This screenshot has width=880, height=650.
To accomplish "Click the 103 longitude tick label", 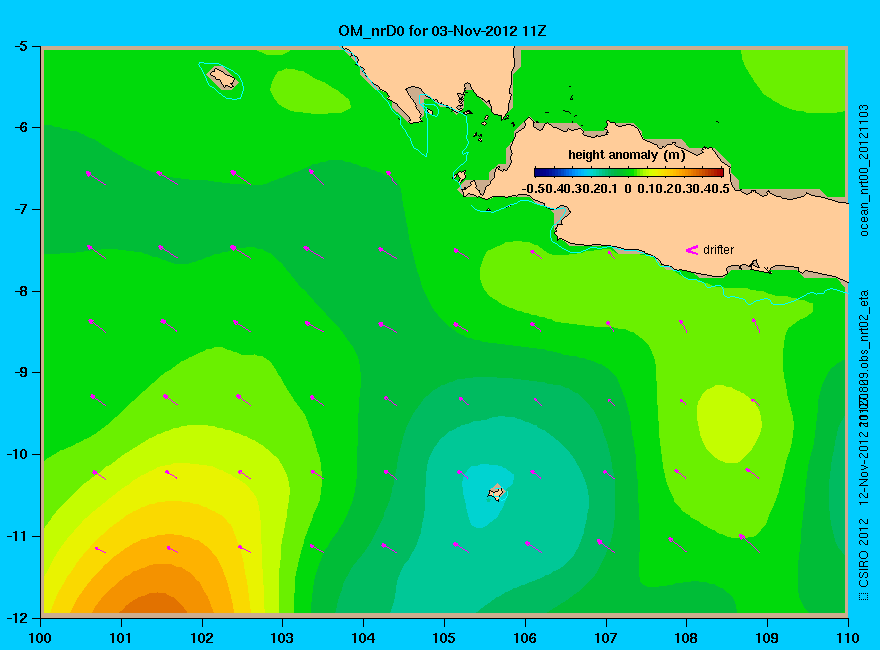I will click(x=282, y=638).
